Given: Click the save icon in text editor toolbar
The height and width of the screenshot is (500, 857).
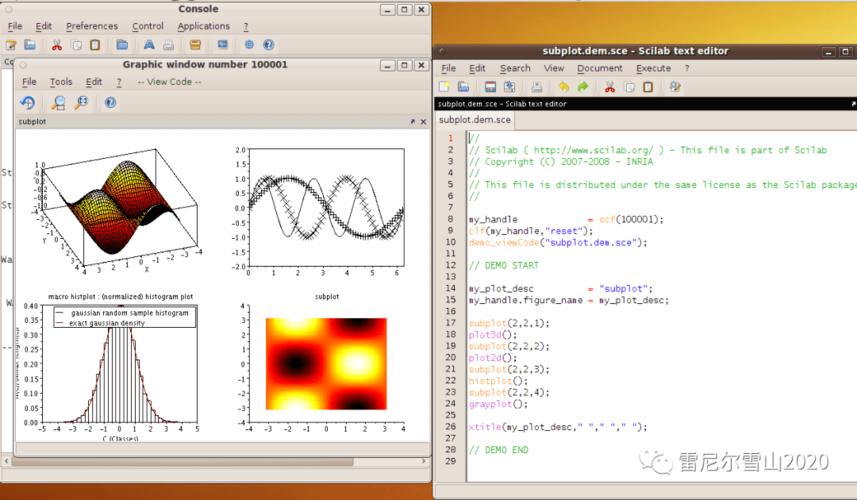Looking at the screenshot, I should [x=490, y=86].
